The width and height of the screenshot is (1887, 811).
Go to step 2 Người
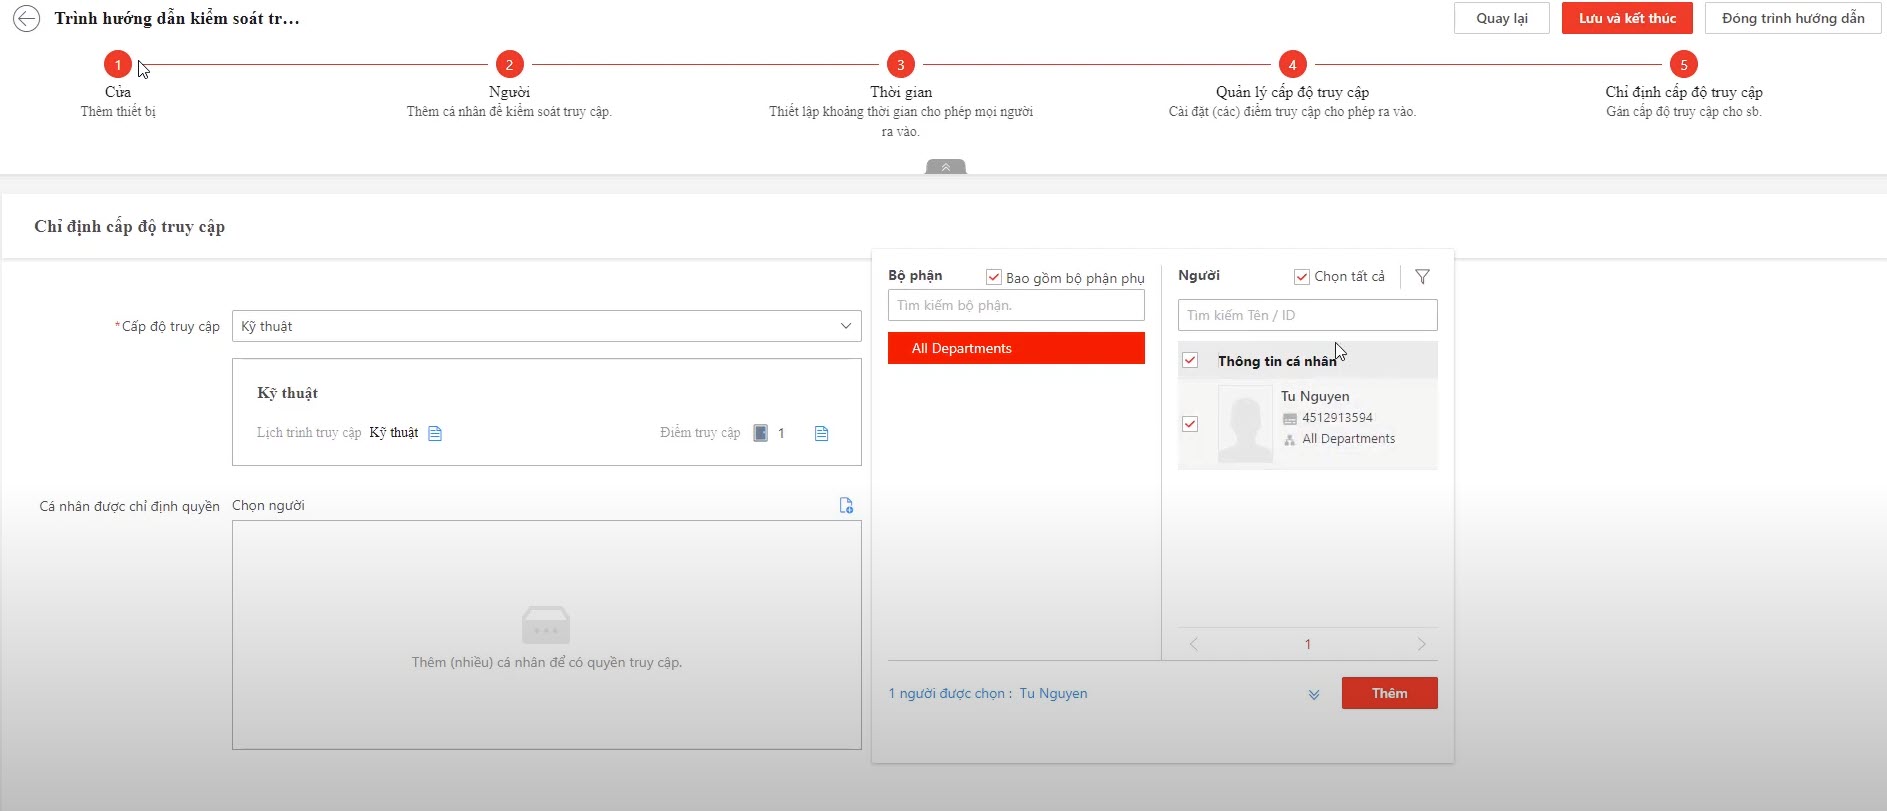(509, 65)
